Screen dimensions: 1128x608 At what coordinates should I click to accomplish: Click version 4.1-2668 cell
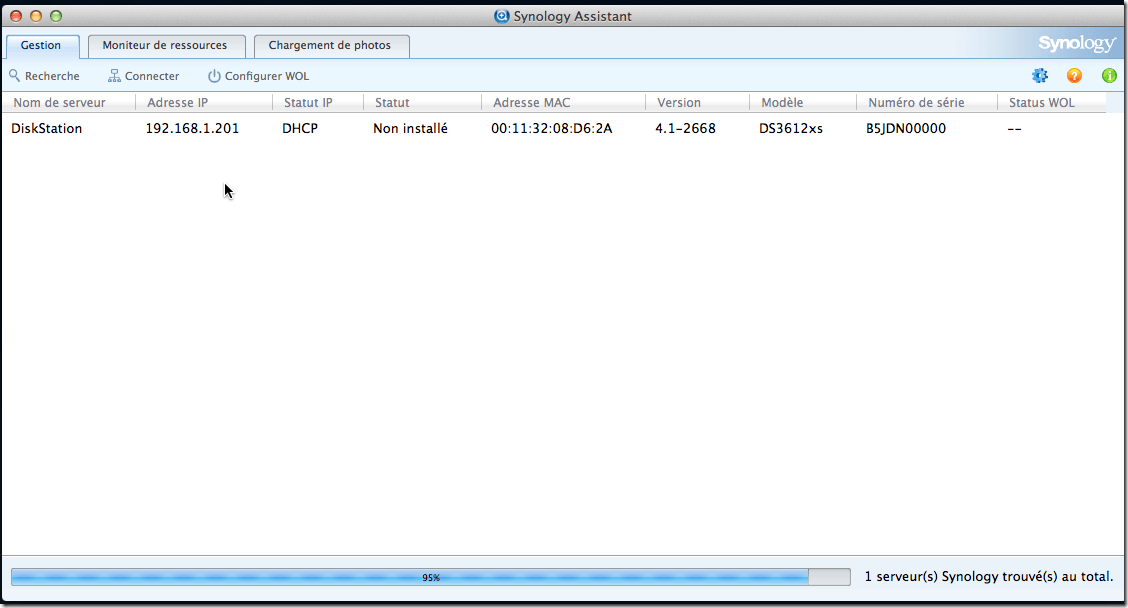(x=686, y=129)
